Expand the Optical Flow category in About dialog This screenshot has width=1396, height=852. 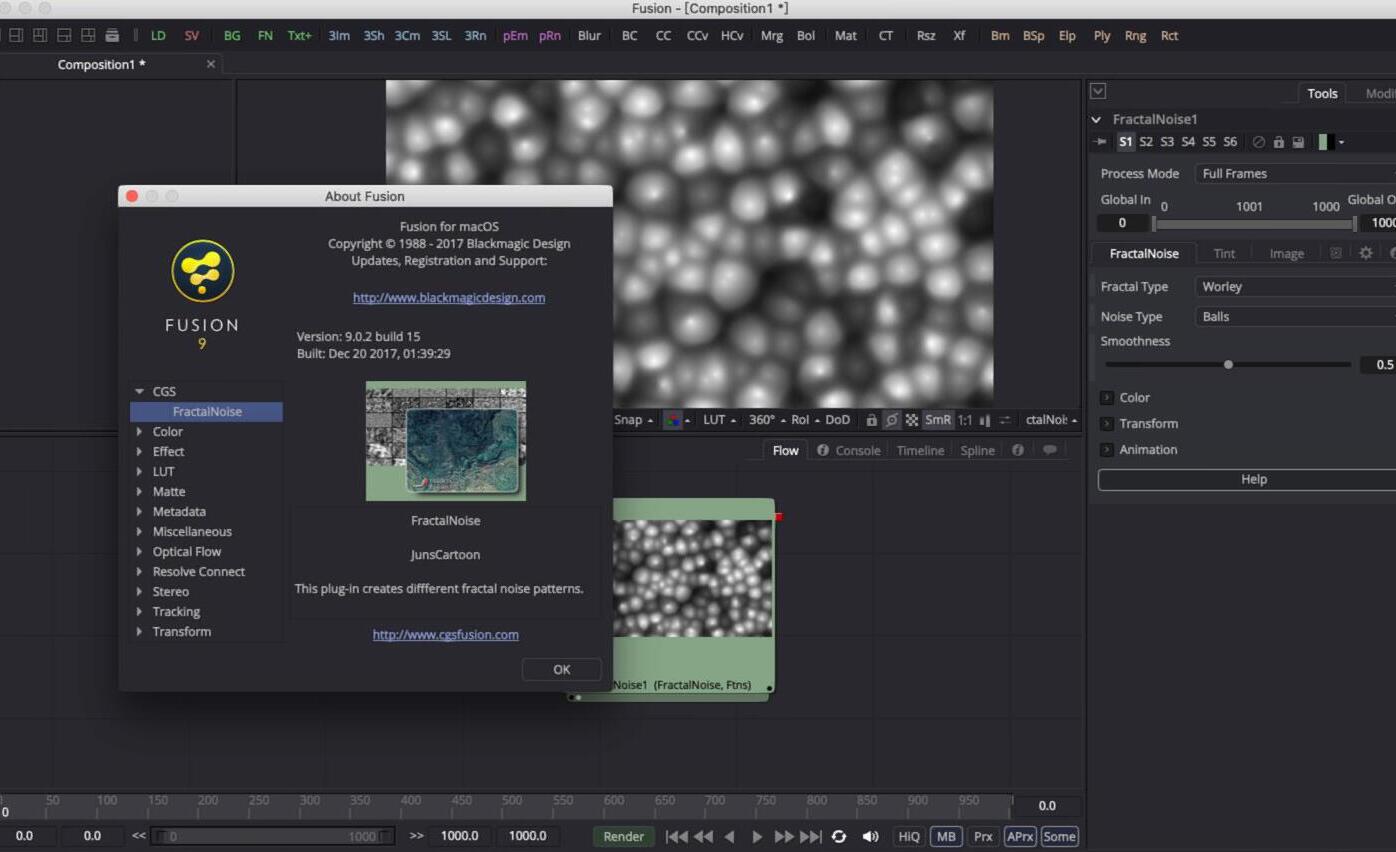[140, 551]
